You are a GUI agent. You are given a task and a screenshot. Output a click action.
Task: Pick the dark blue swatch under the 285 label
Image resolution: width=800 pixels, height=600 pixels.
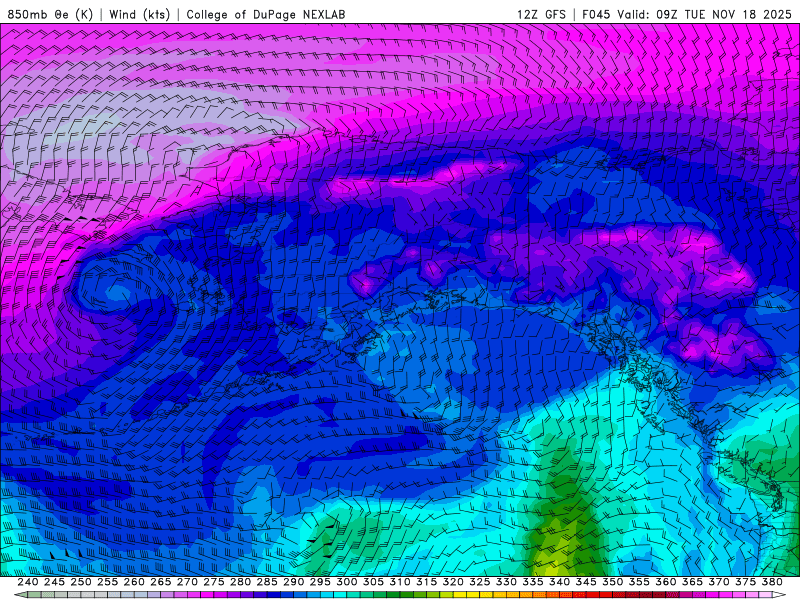click(273, 595)
